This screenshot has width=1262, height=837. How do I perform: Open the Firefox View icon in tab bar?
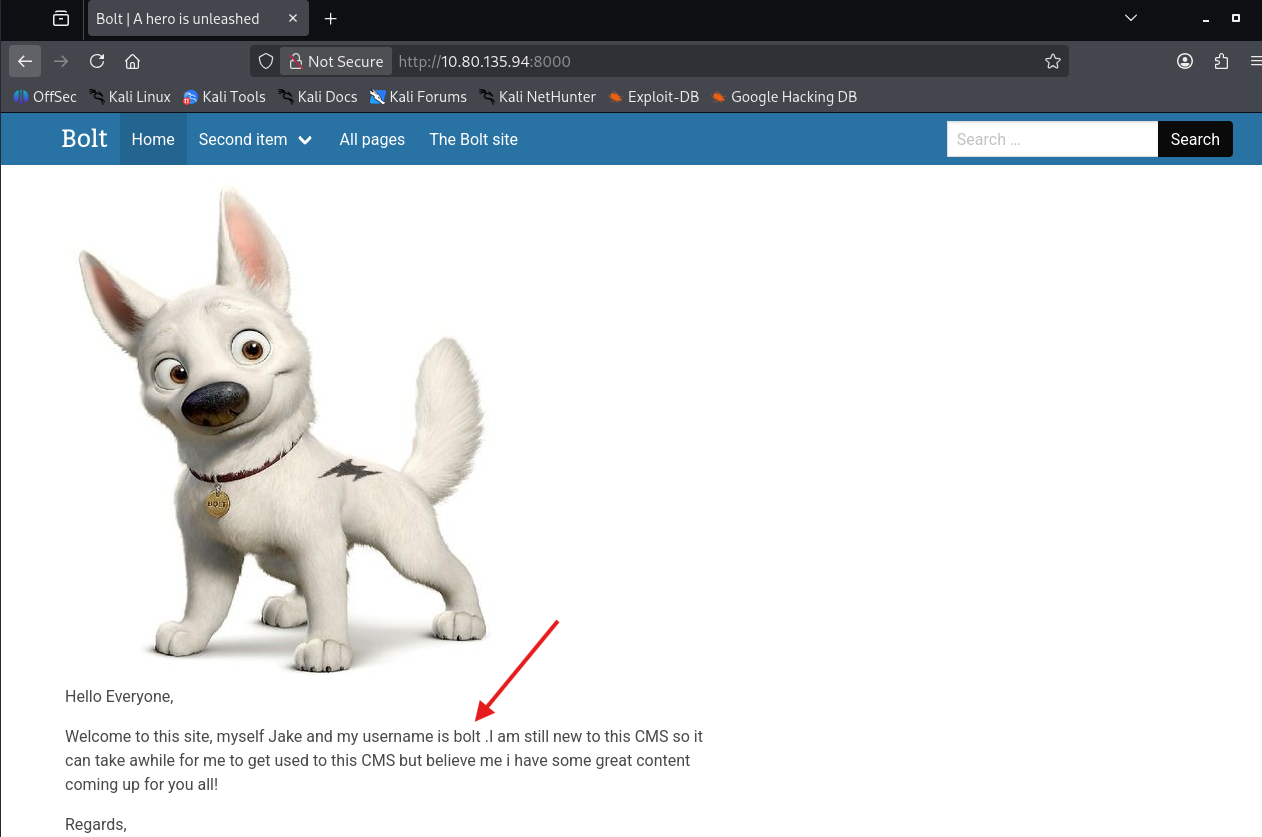pos(61,18)
